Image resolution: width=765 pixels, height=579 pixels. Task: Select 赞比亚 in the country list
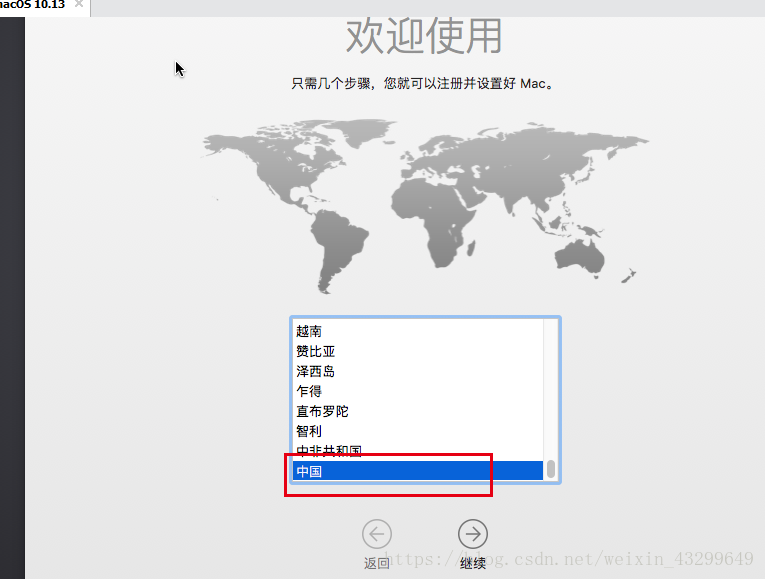pyautogui.click(x=418, y=351)
